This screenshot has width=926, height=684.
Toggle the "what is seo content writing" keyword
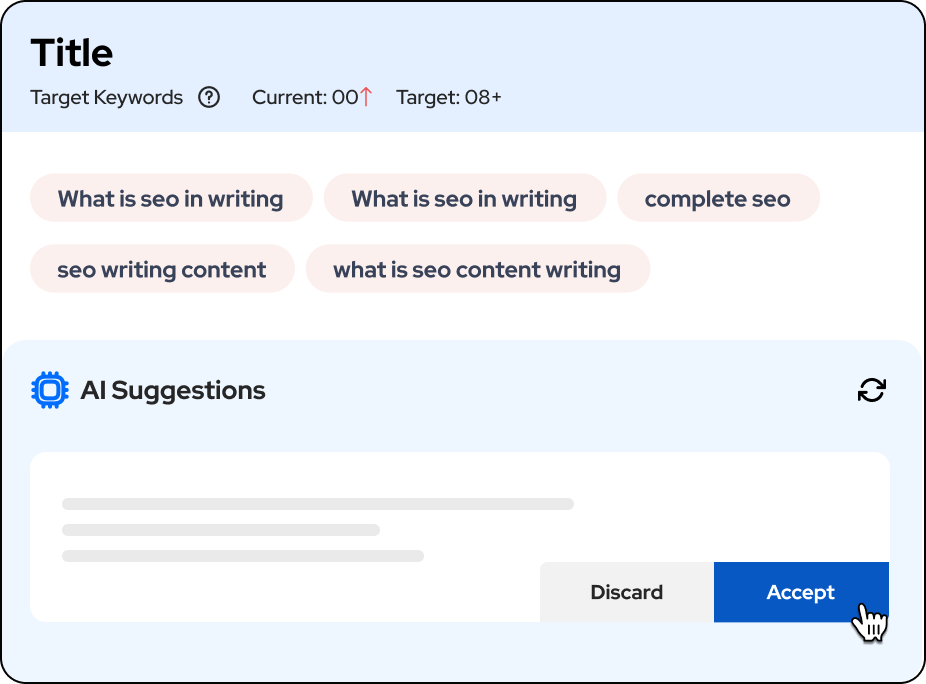477,270
